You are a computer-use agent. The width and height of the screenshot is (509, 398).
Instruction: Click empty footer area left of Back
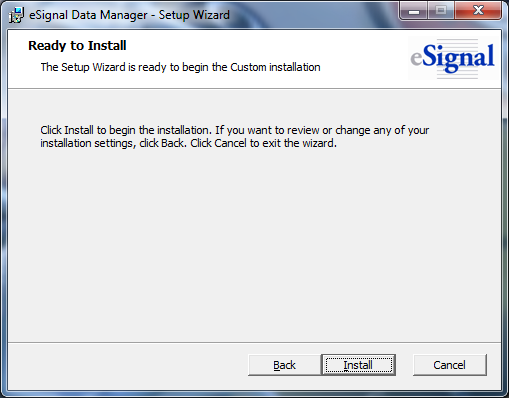coord(127,365)
